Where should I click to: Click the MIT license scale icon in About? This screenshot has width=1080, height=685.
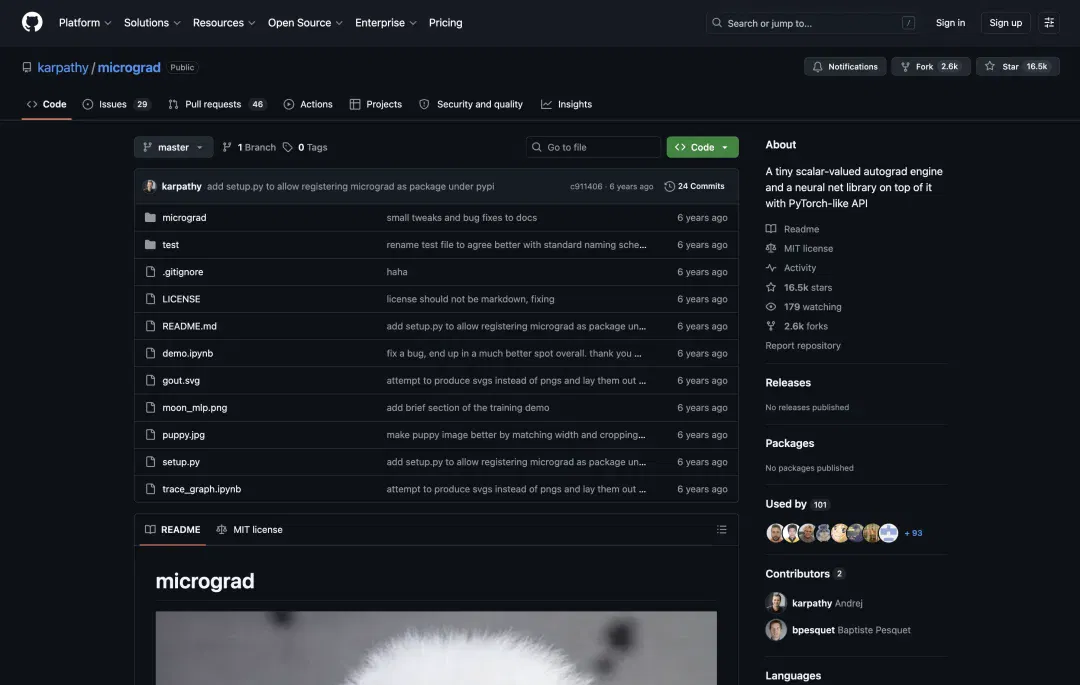pos(771,249)
